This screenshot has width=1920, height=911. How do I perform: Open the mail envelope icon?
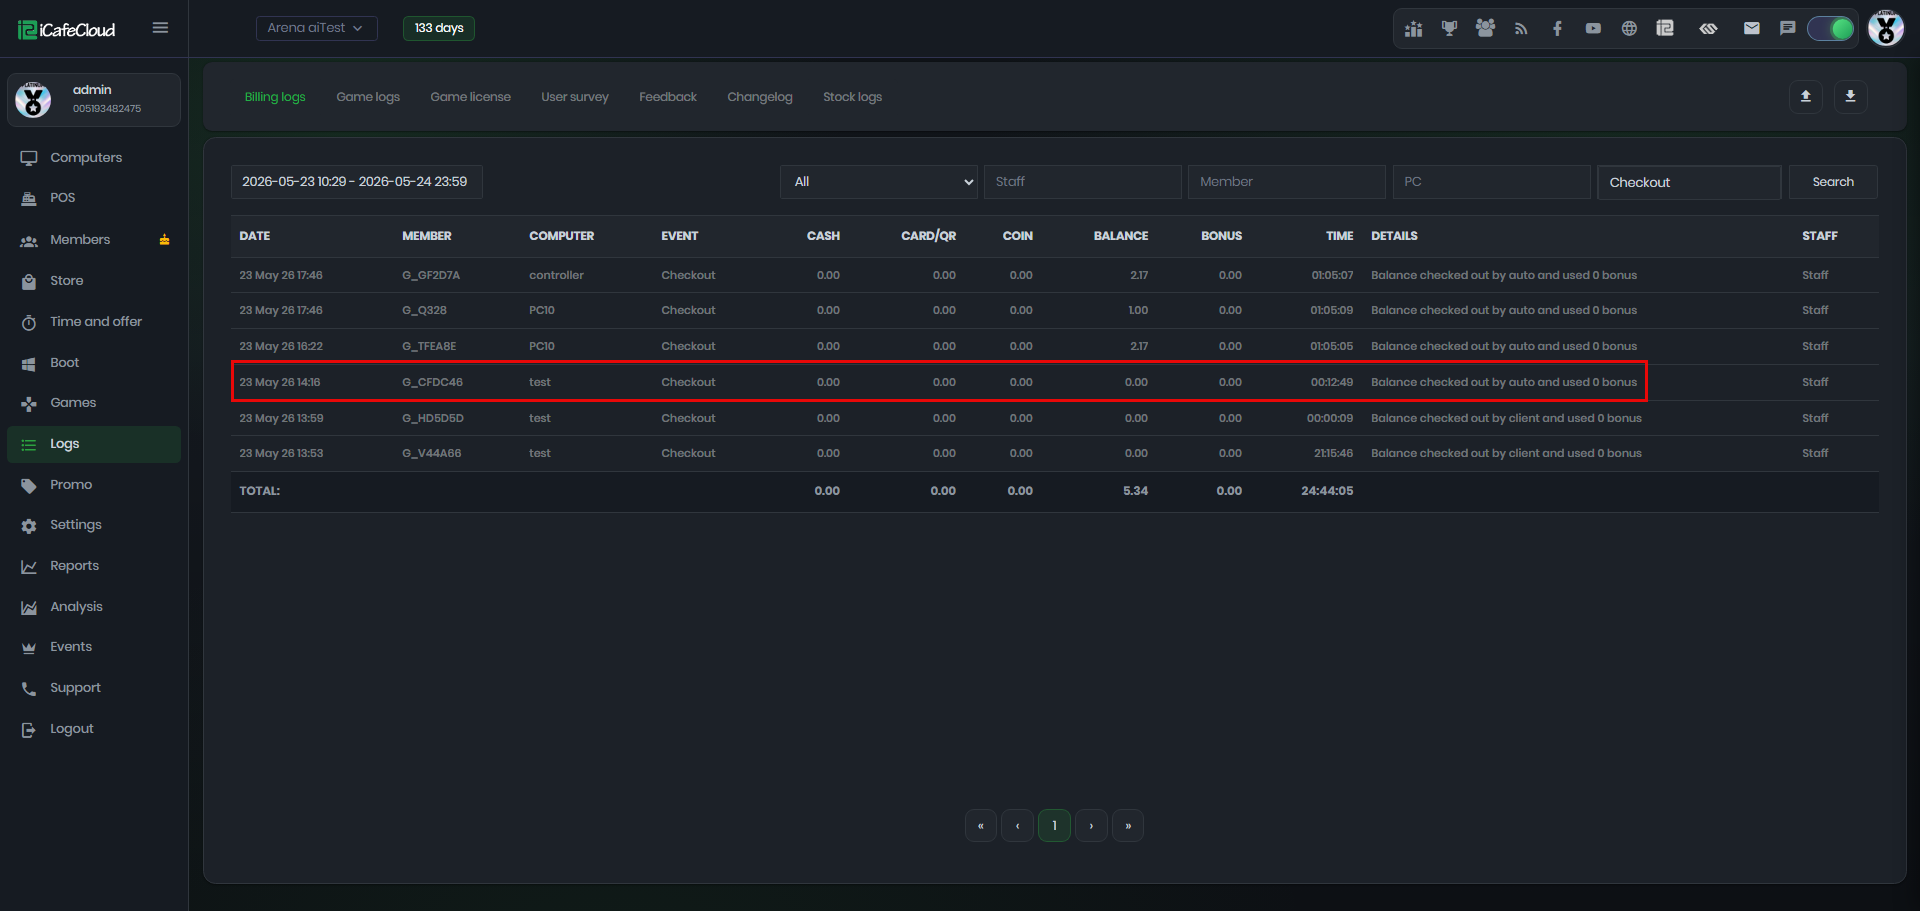tap(1751, 28)
